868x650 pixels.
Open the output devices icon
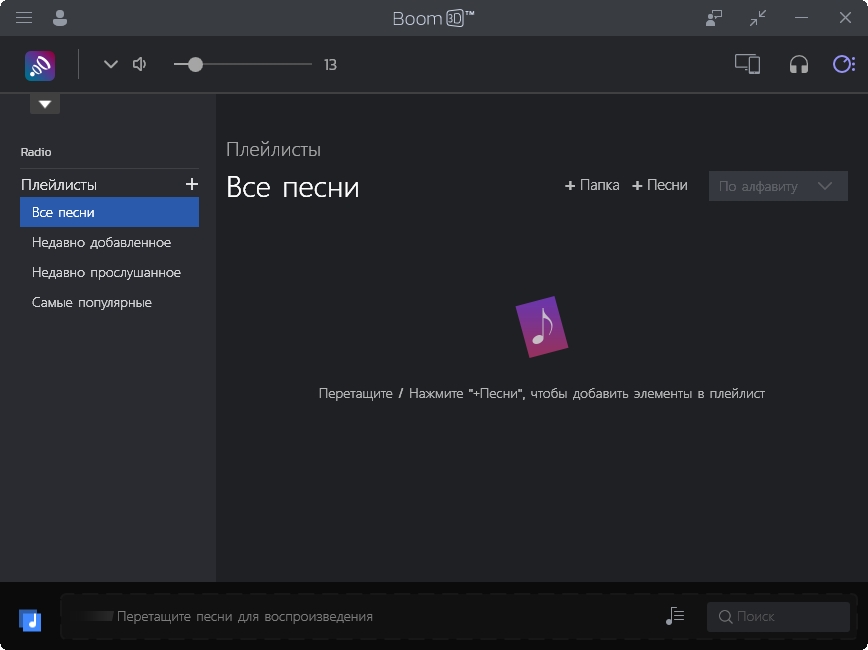click(747, 64)
